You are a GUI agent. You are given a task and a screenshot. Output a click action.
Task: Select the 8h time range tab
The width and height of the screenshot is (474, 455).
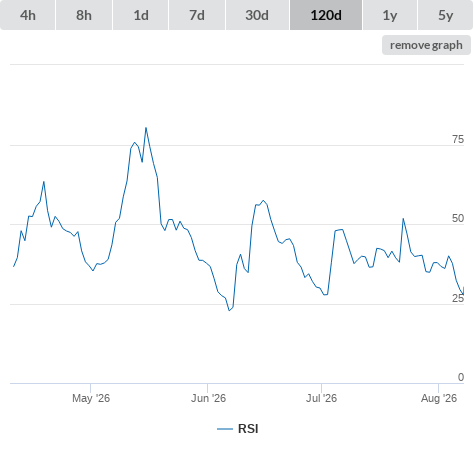(84, 15)
